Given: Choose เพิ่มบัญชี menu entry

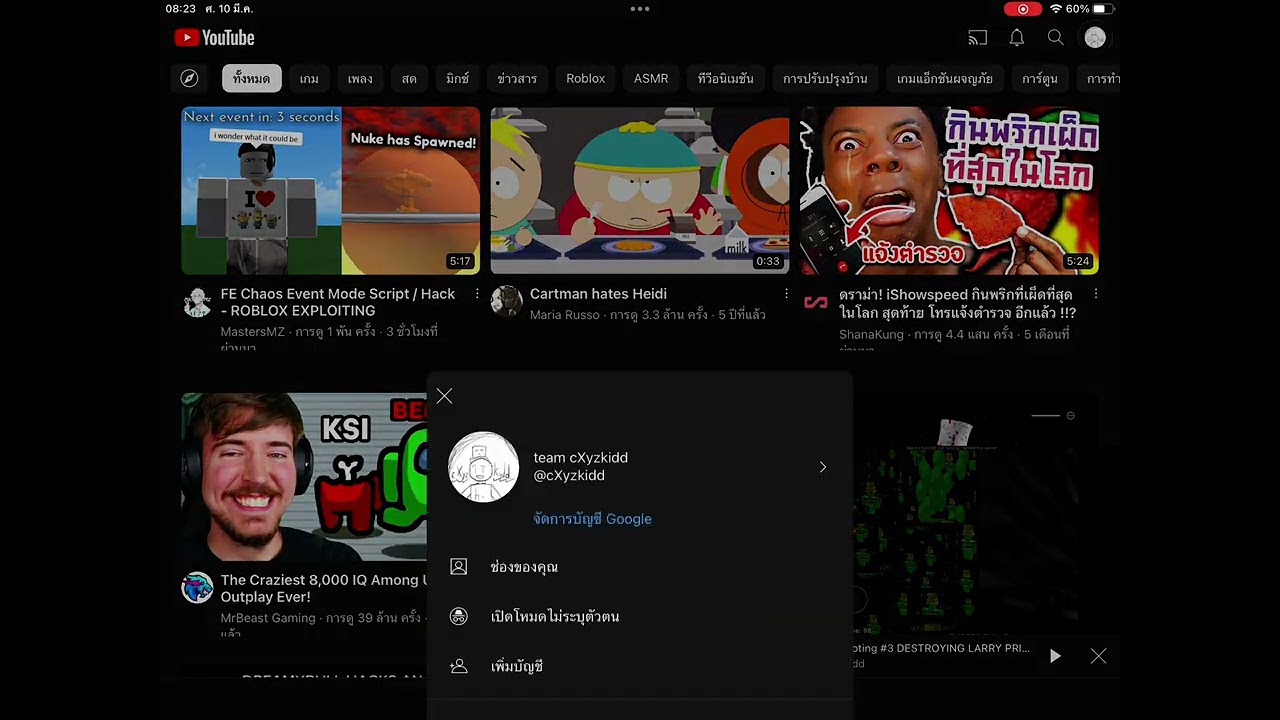Looking at the screenshot, I should (x=640, y=666).
